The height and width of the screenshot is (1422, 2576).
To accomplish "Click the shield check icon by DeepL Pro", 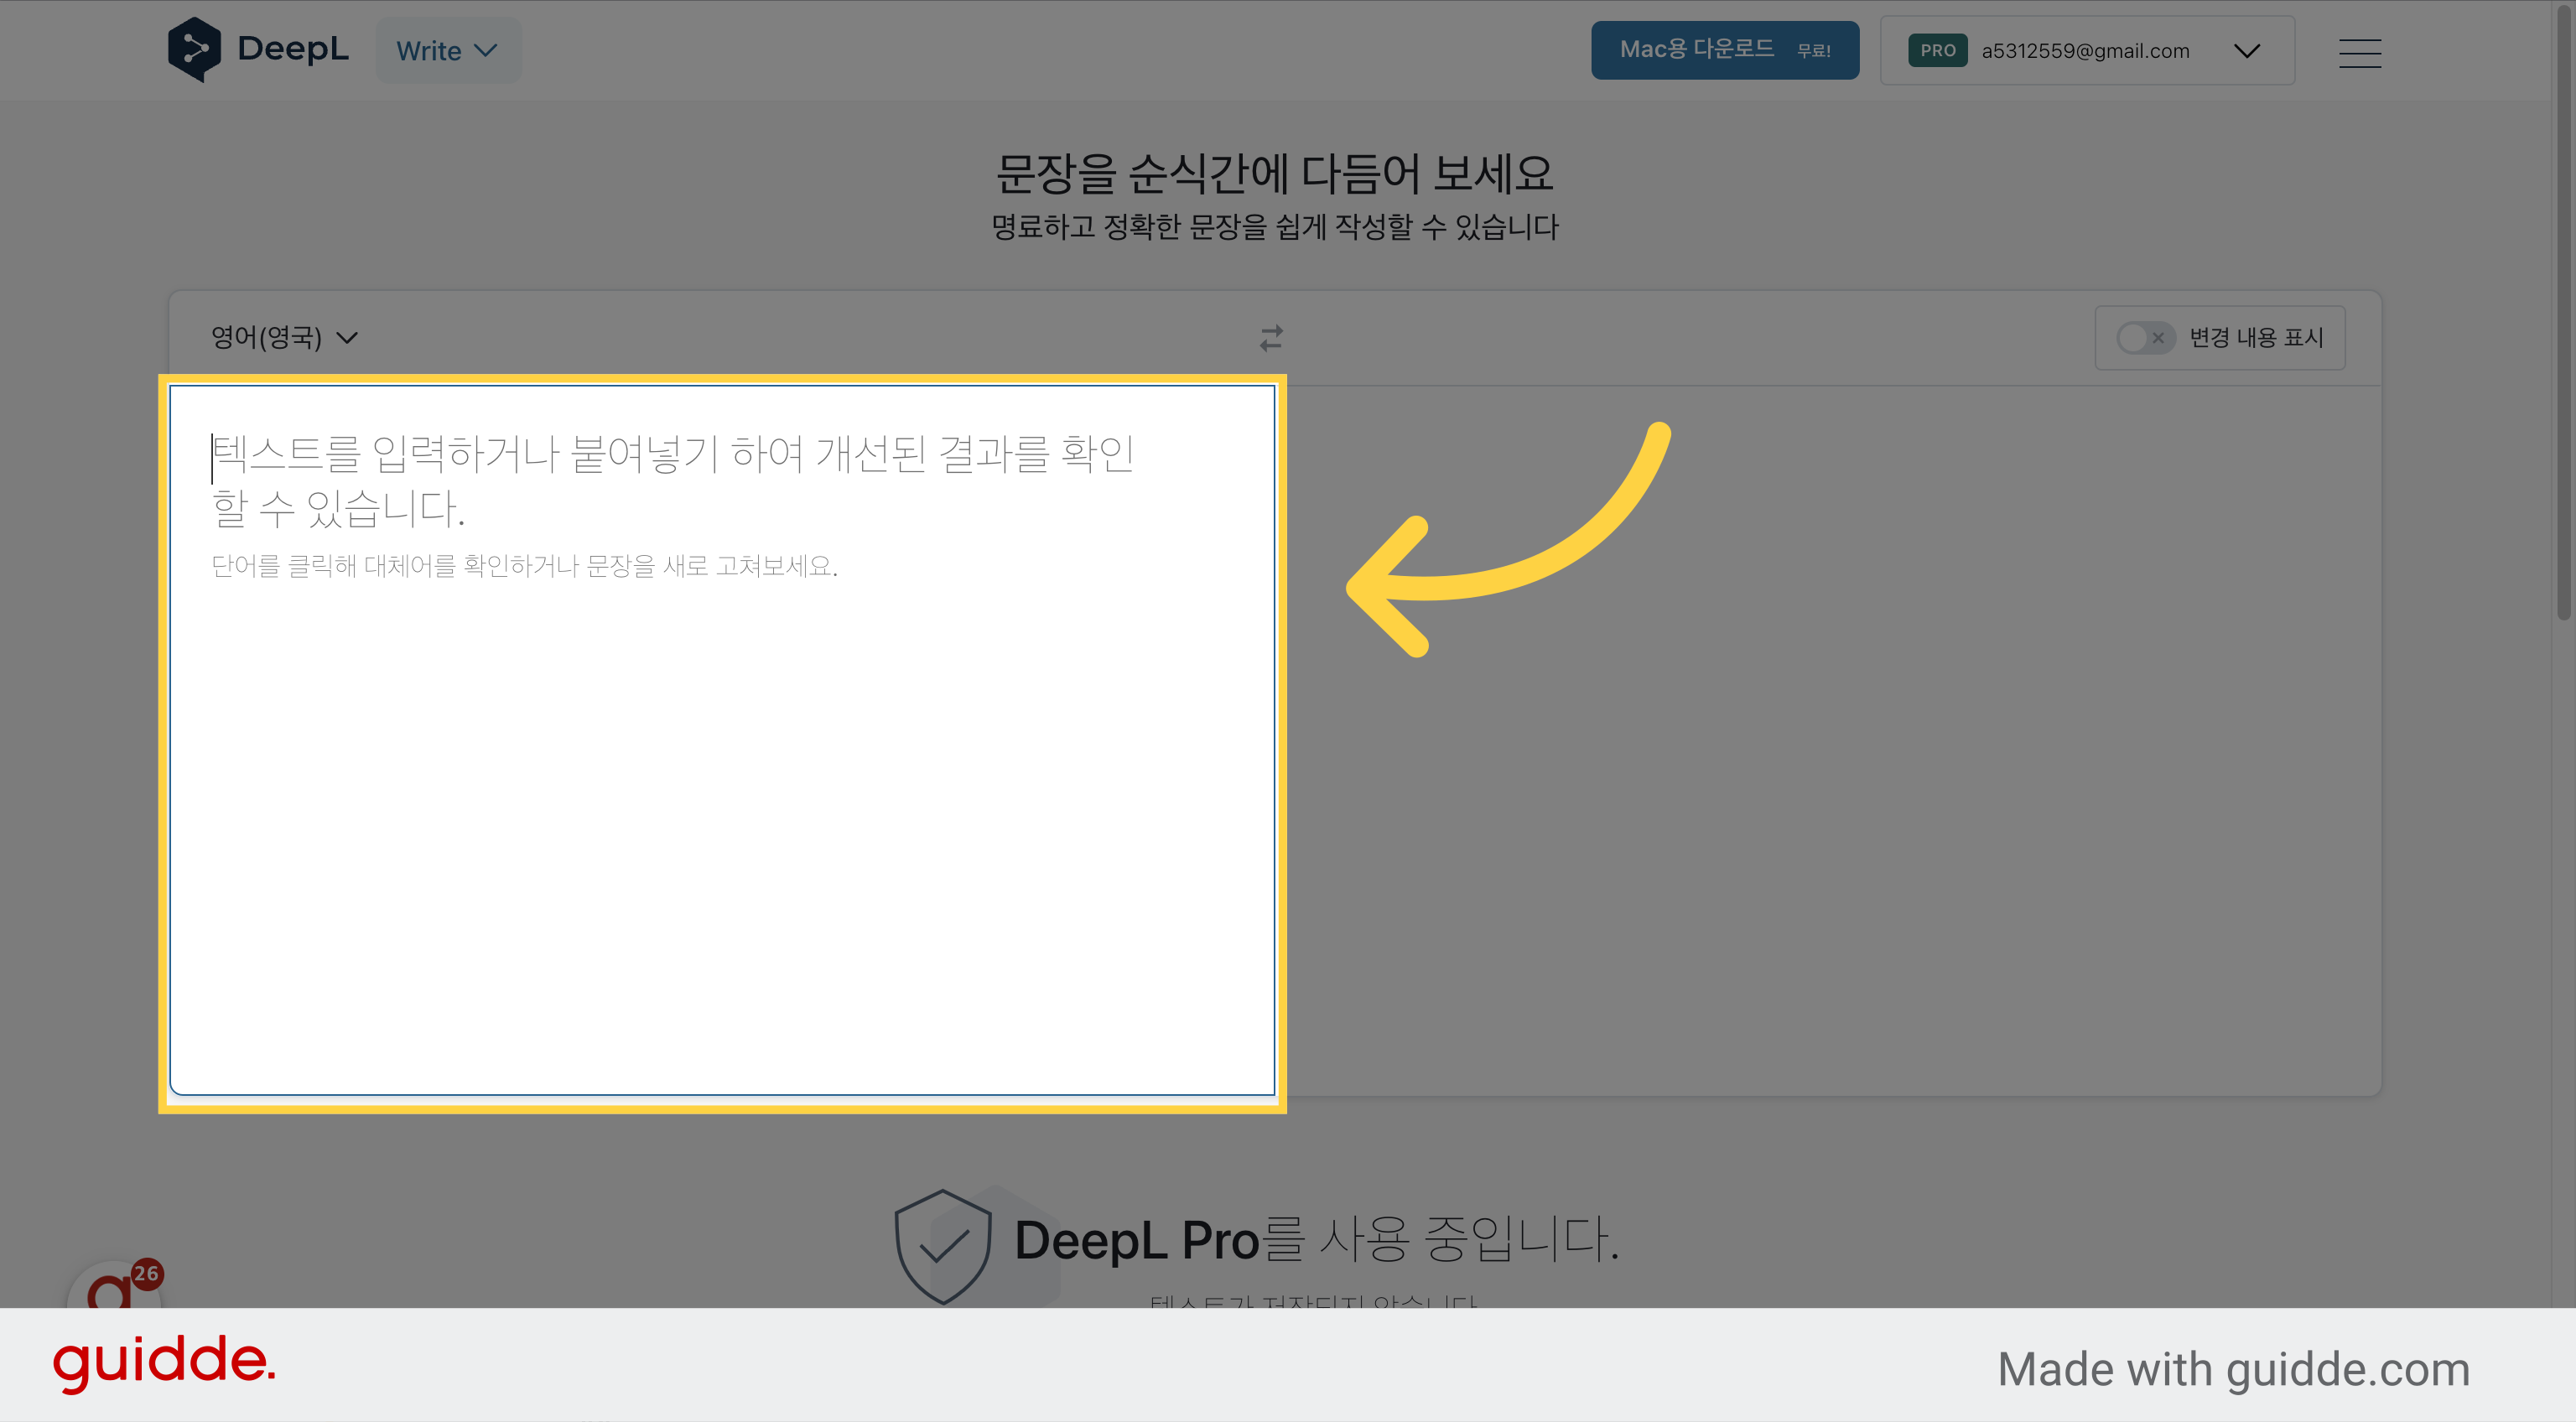I will tap(942, 1247).
